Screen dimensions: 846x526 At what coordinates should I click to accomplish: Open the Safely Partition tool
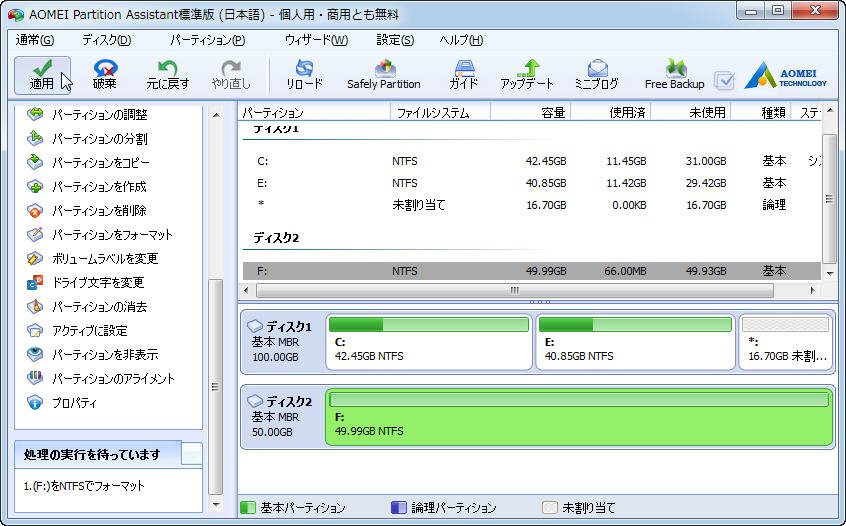tap(384, 75)
